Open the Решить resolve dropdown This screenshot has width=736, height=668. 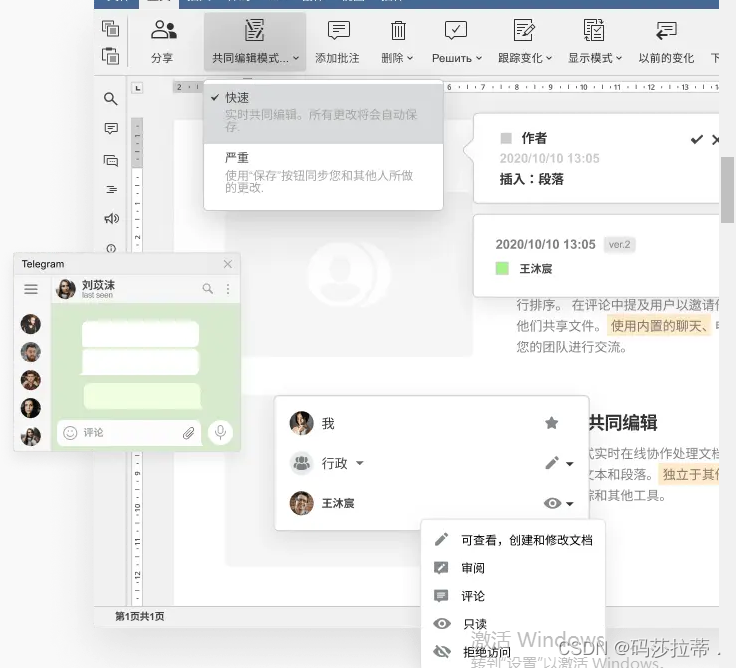click(456, 42)
